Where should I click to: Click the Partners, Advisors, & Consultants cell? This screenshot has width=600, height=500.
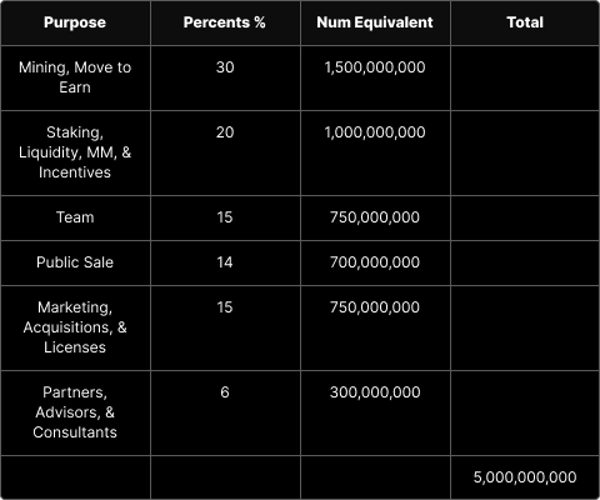pyautogui.click(x=75, y=412)
